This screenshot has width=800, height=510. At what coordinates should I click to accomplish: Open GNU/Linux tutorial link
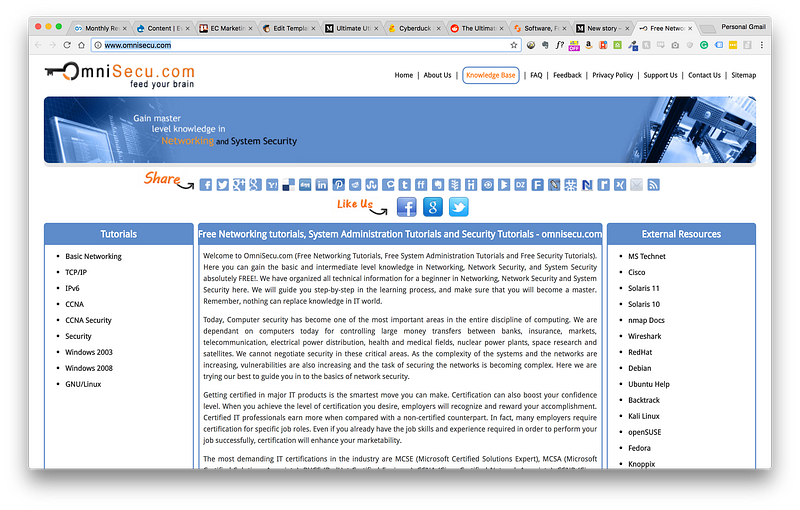[83, 384]
